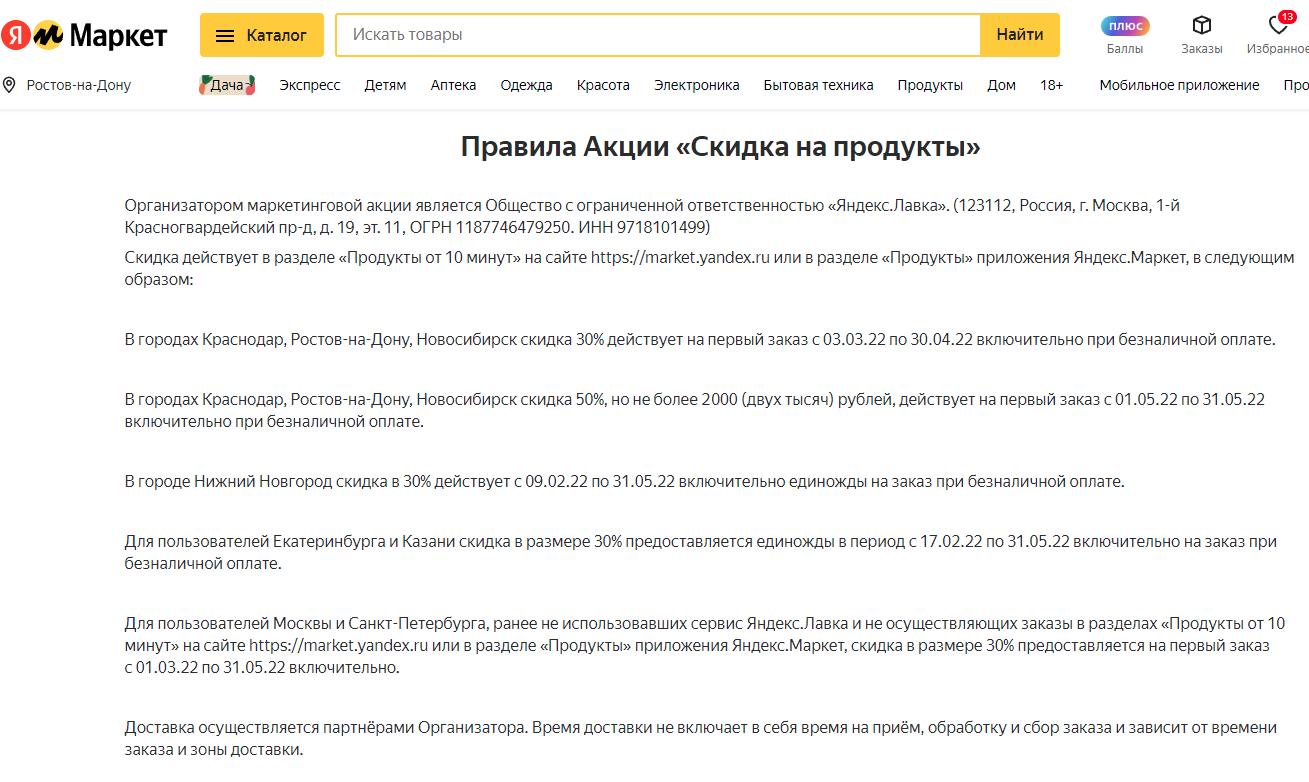Open the Yandex Market logo homepage

click(x=84, y=36)
